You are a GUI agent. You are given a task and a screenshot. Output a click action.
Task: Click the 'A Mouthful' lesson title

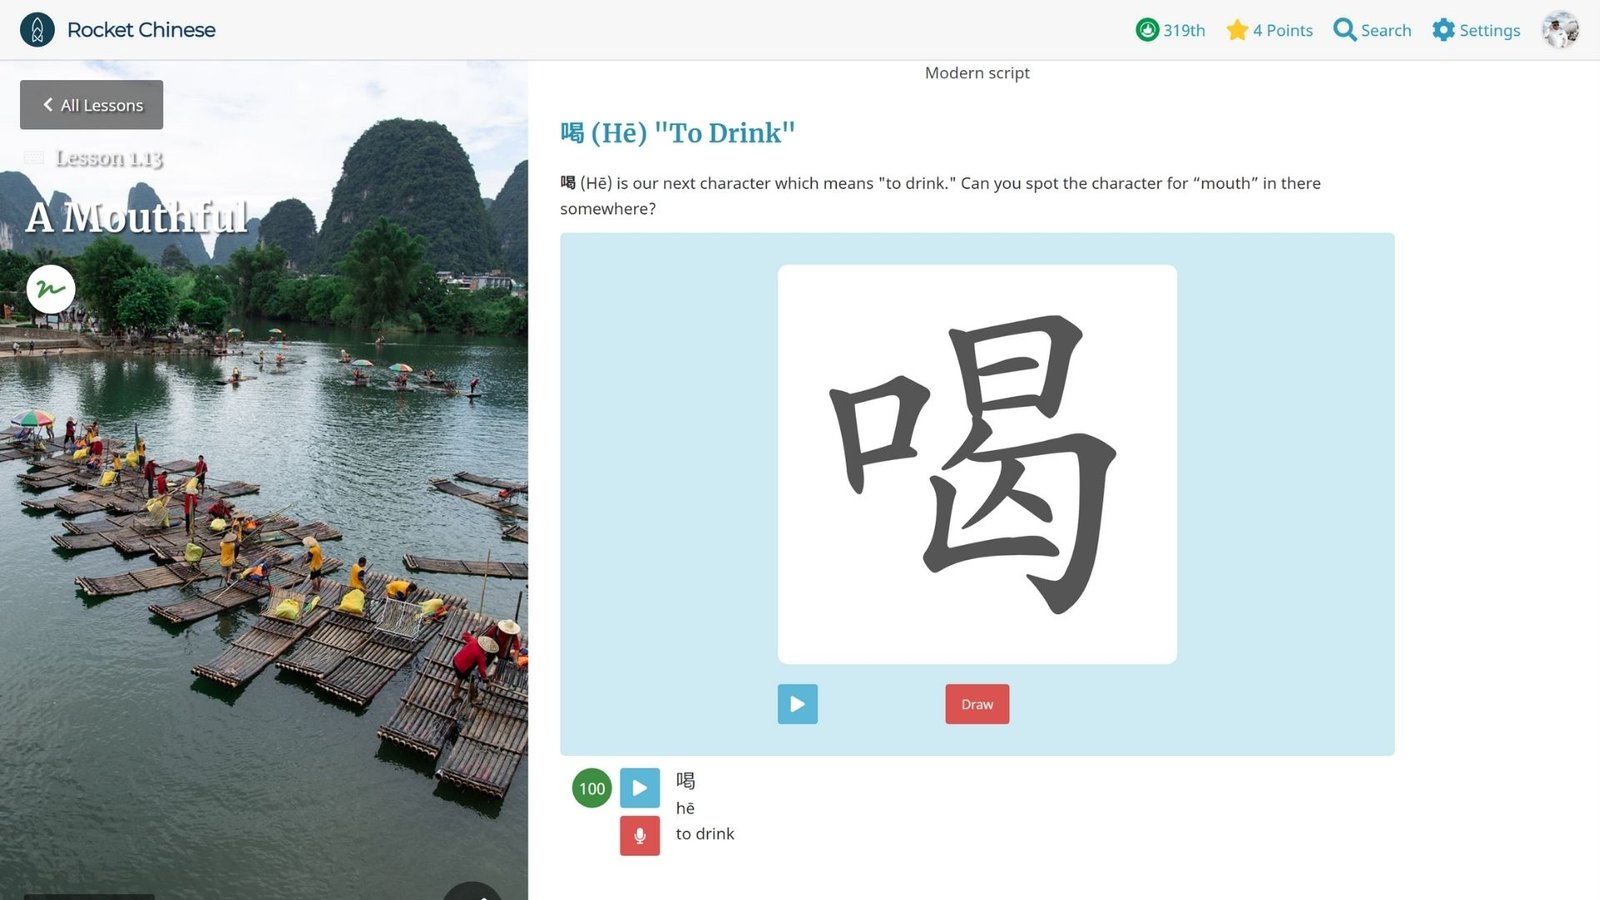[x=137, y=217]
